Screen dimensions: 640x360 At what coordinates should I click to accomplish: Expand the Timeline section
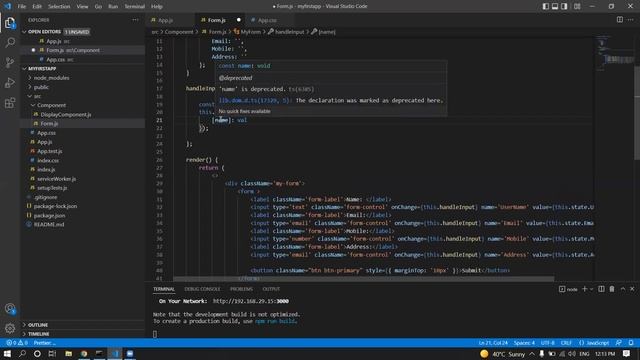click(x=38, y=334)
